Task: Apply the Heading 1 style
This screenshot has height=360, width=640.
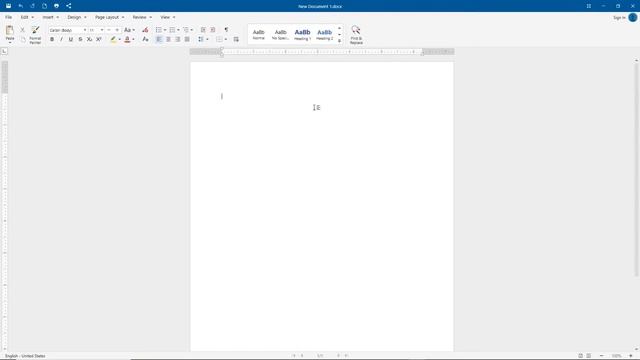Action: 302,34
